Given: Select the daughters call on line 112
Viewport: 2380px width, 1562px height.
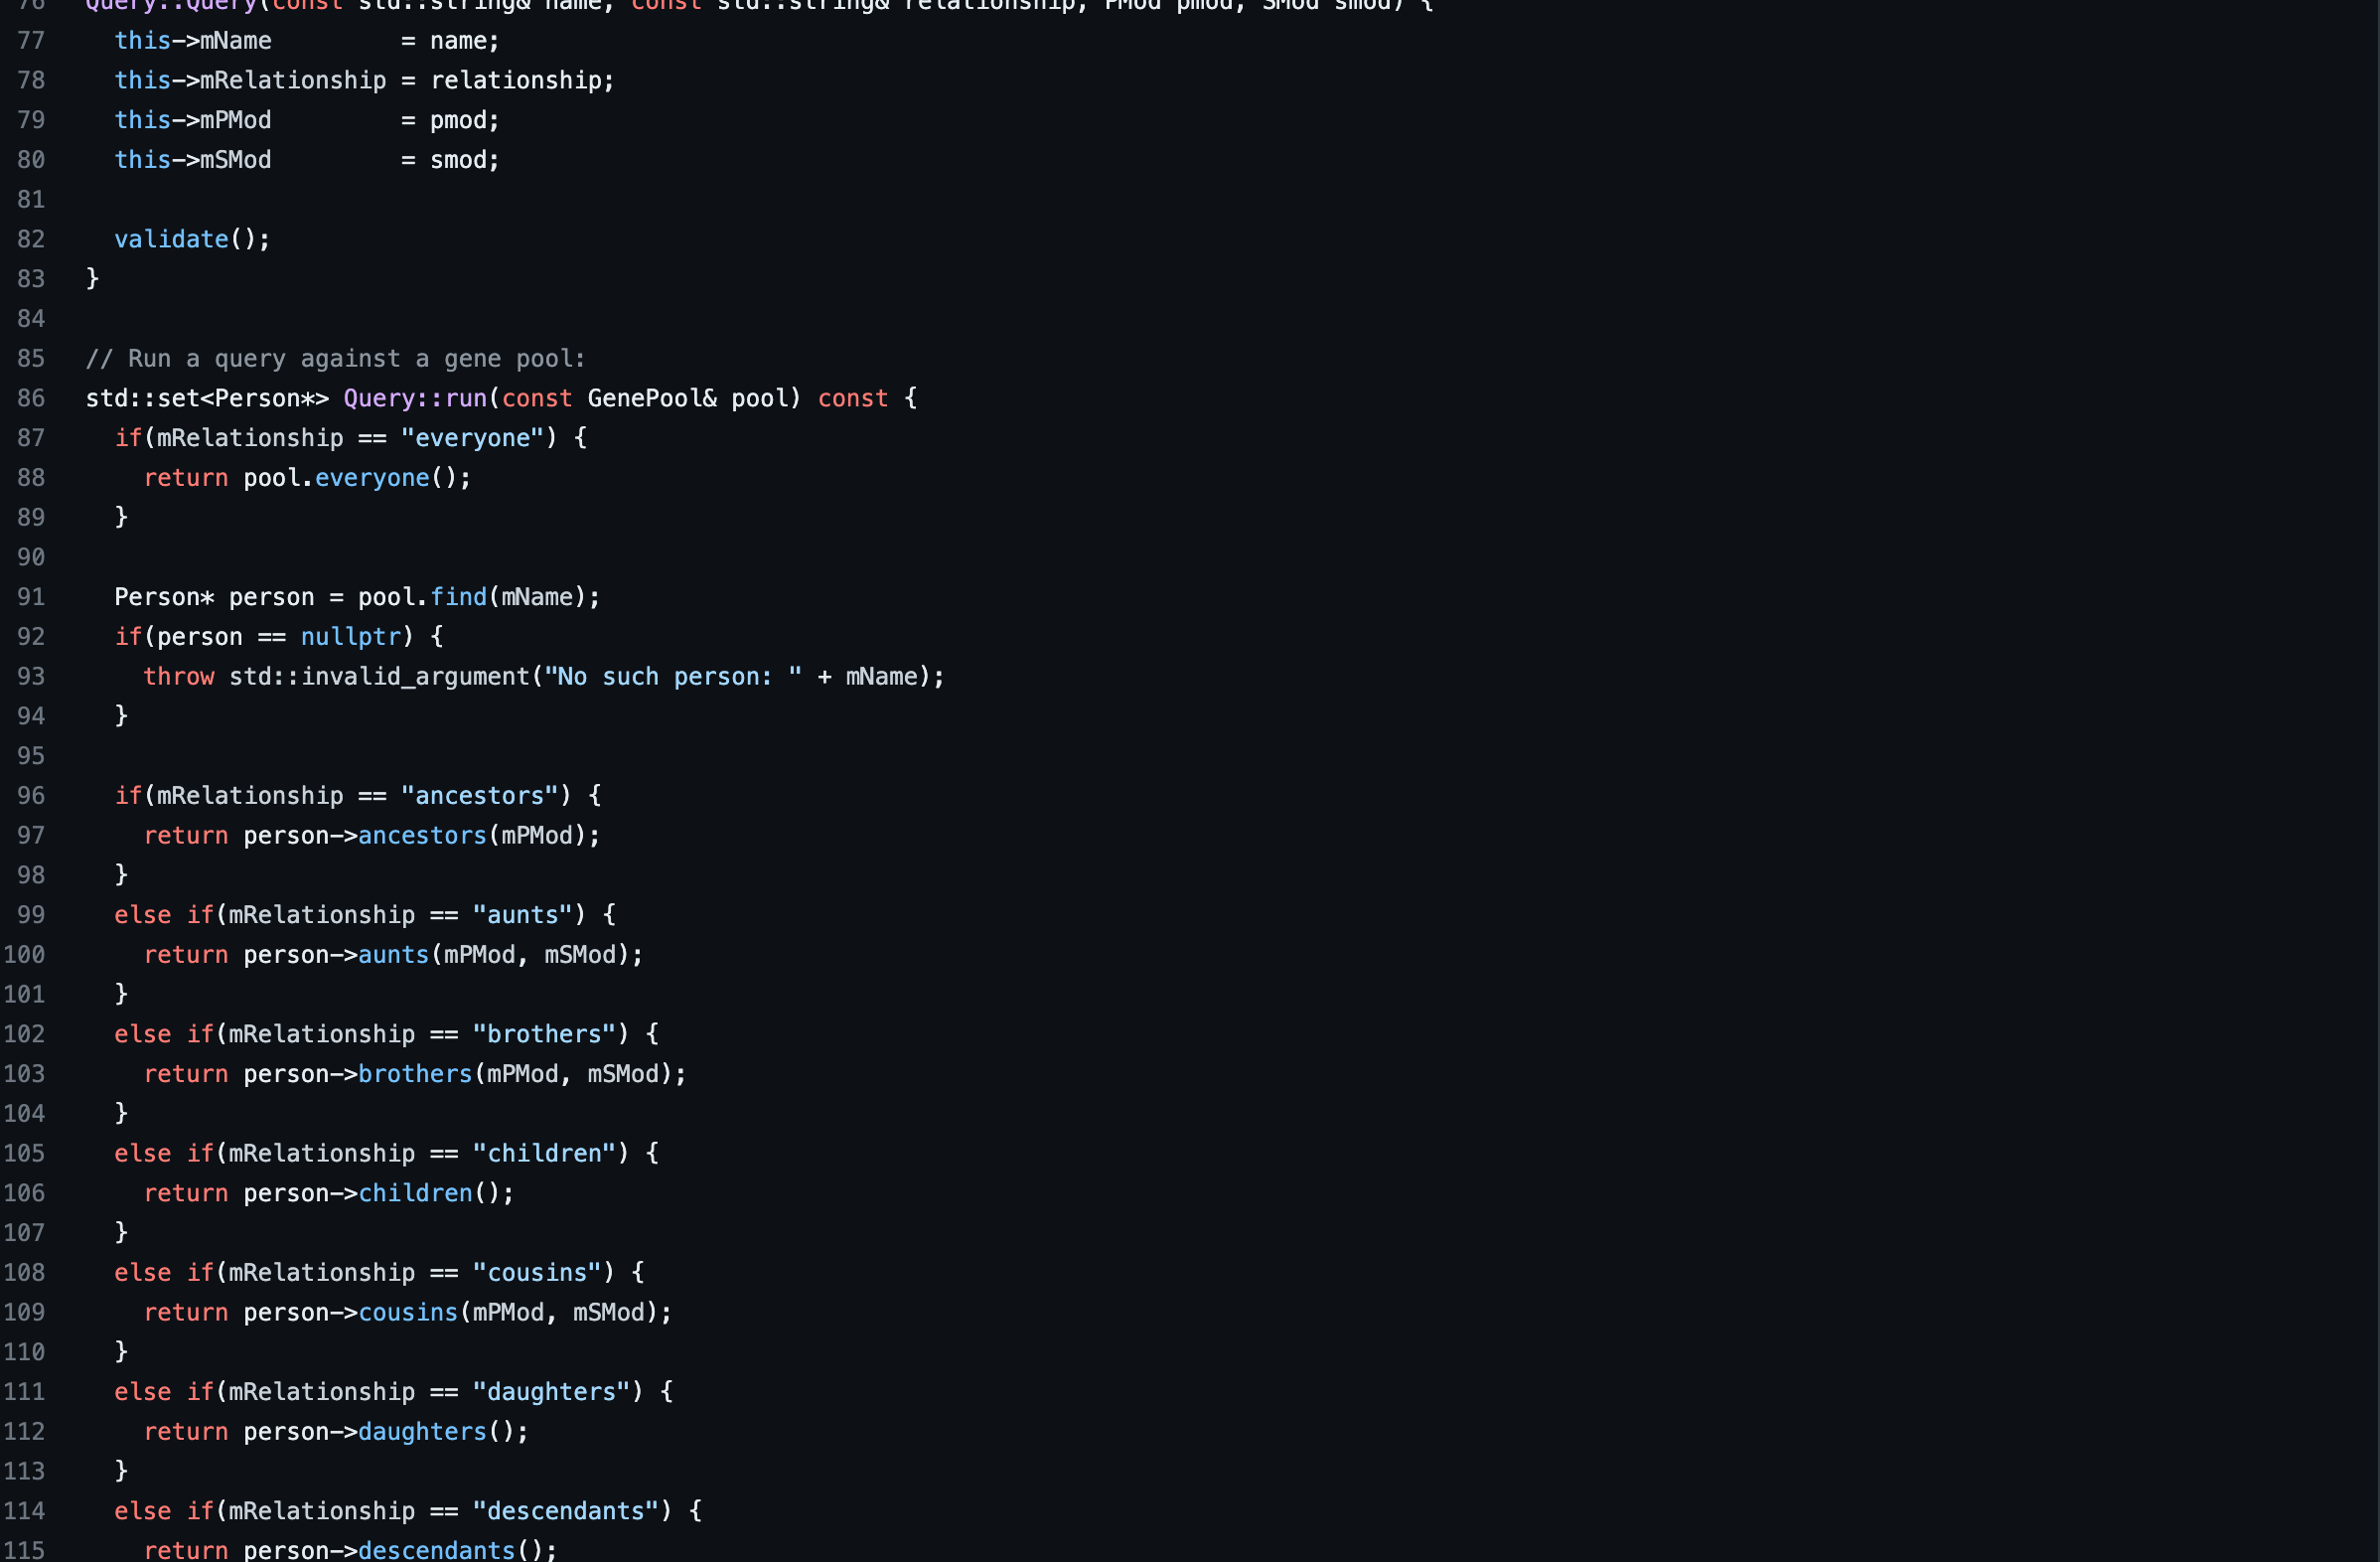Looking at the screenshot, I should coord(423,1431).
